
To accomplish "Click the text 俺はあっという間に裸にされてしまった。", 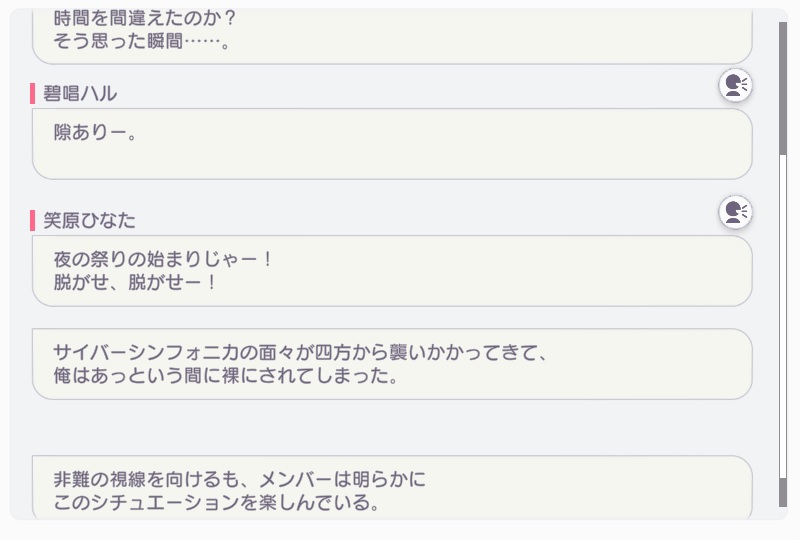I will [x=227, y=376].
